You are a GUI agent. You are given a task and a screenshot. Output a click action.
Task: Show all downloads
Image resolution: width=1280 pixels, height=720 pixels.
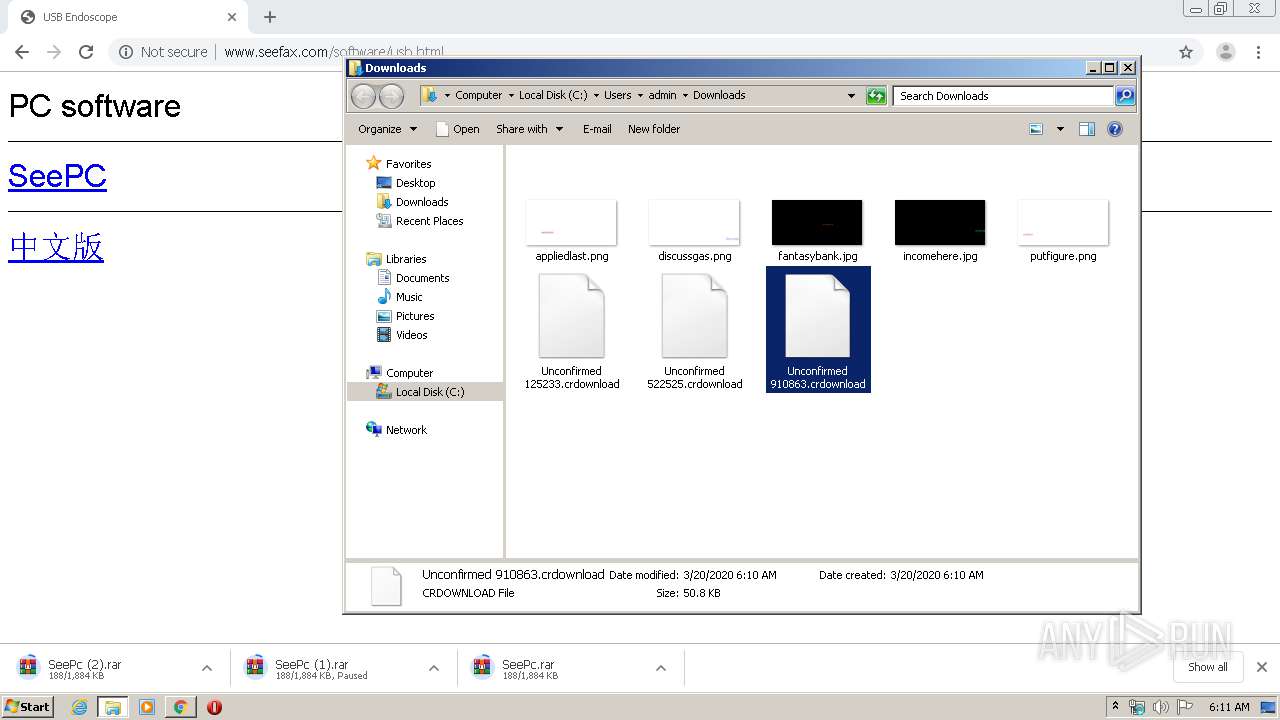coord(1208,667)
